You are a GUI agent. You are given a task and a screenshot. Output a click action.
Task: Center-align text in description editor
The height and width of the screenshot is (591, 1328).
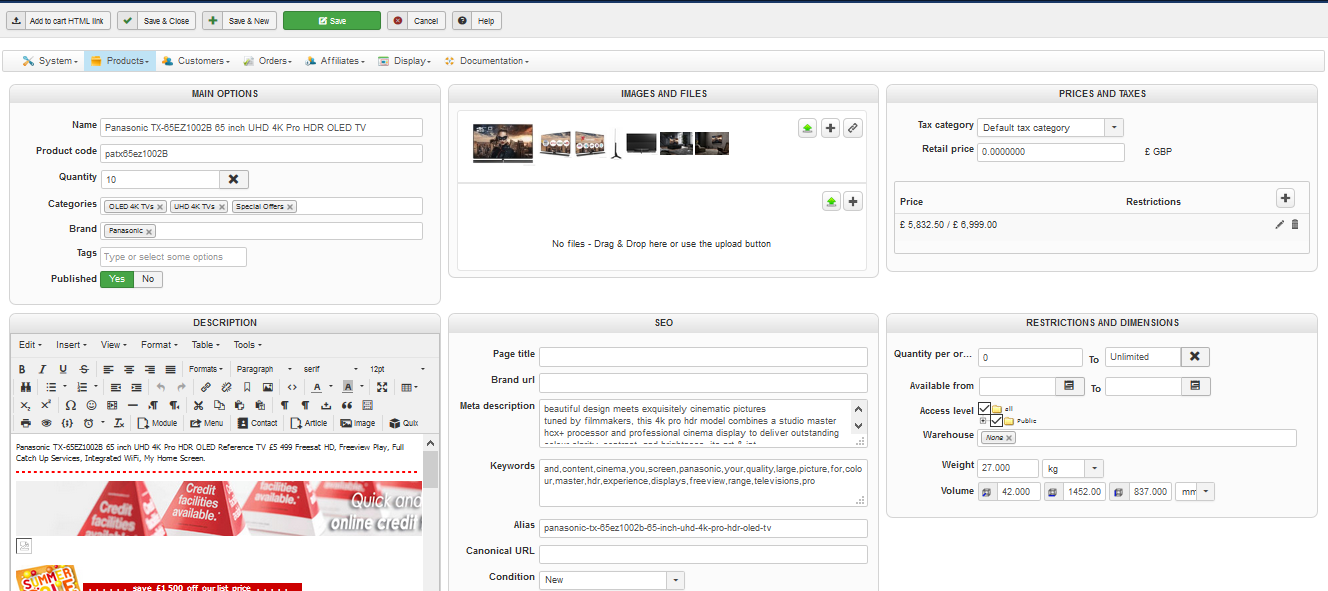(129, 369)
